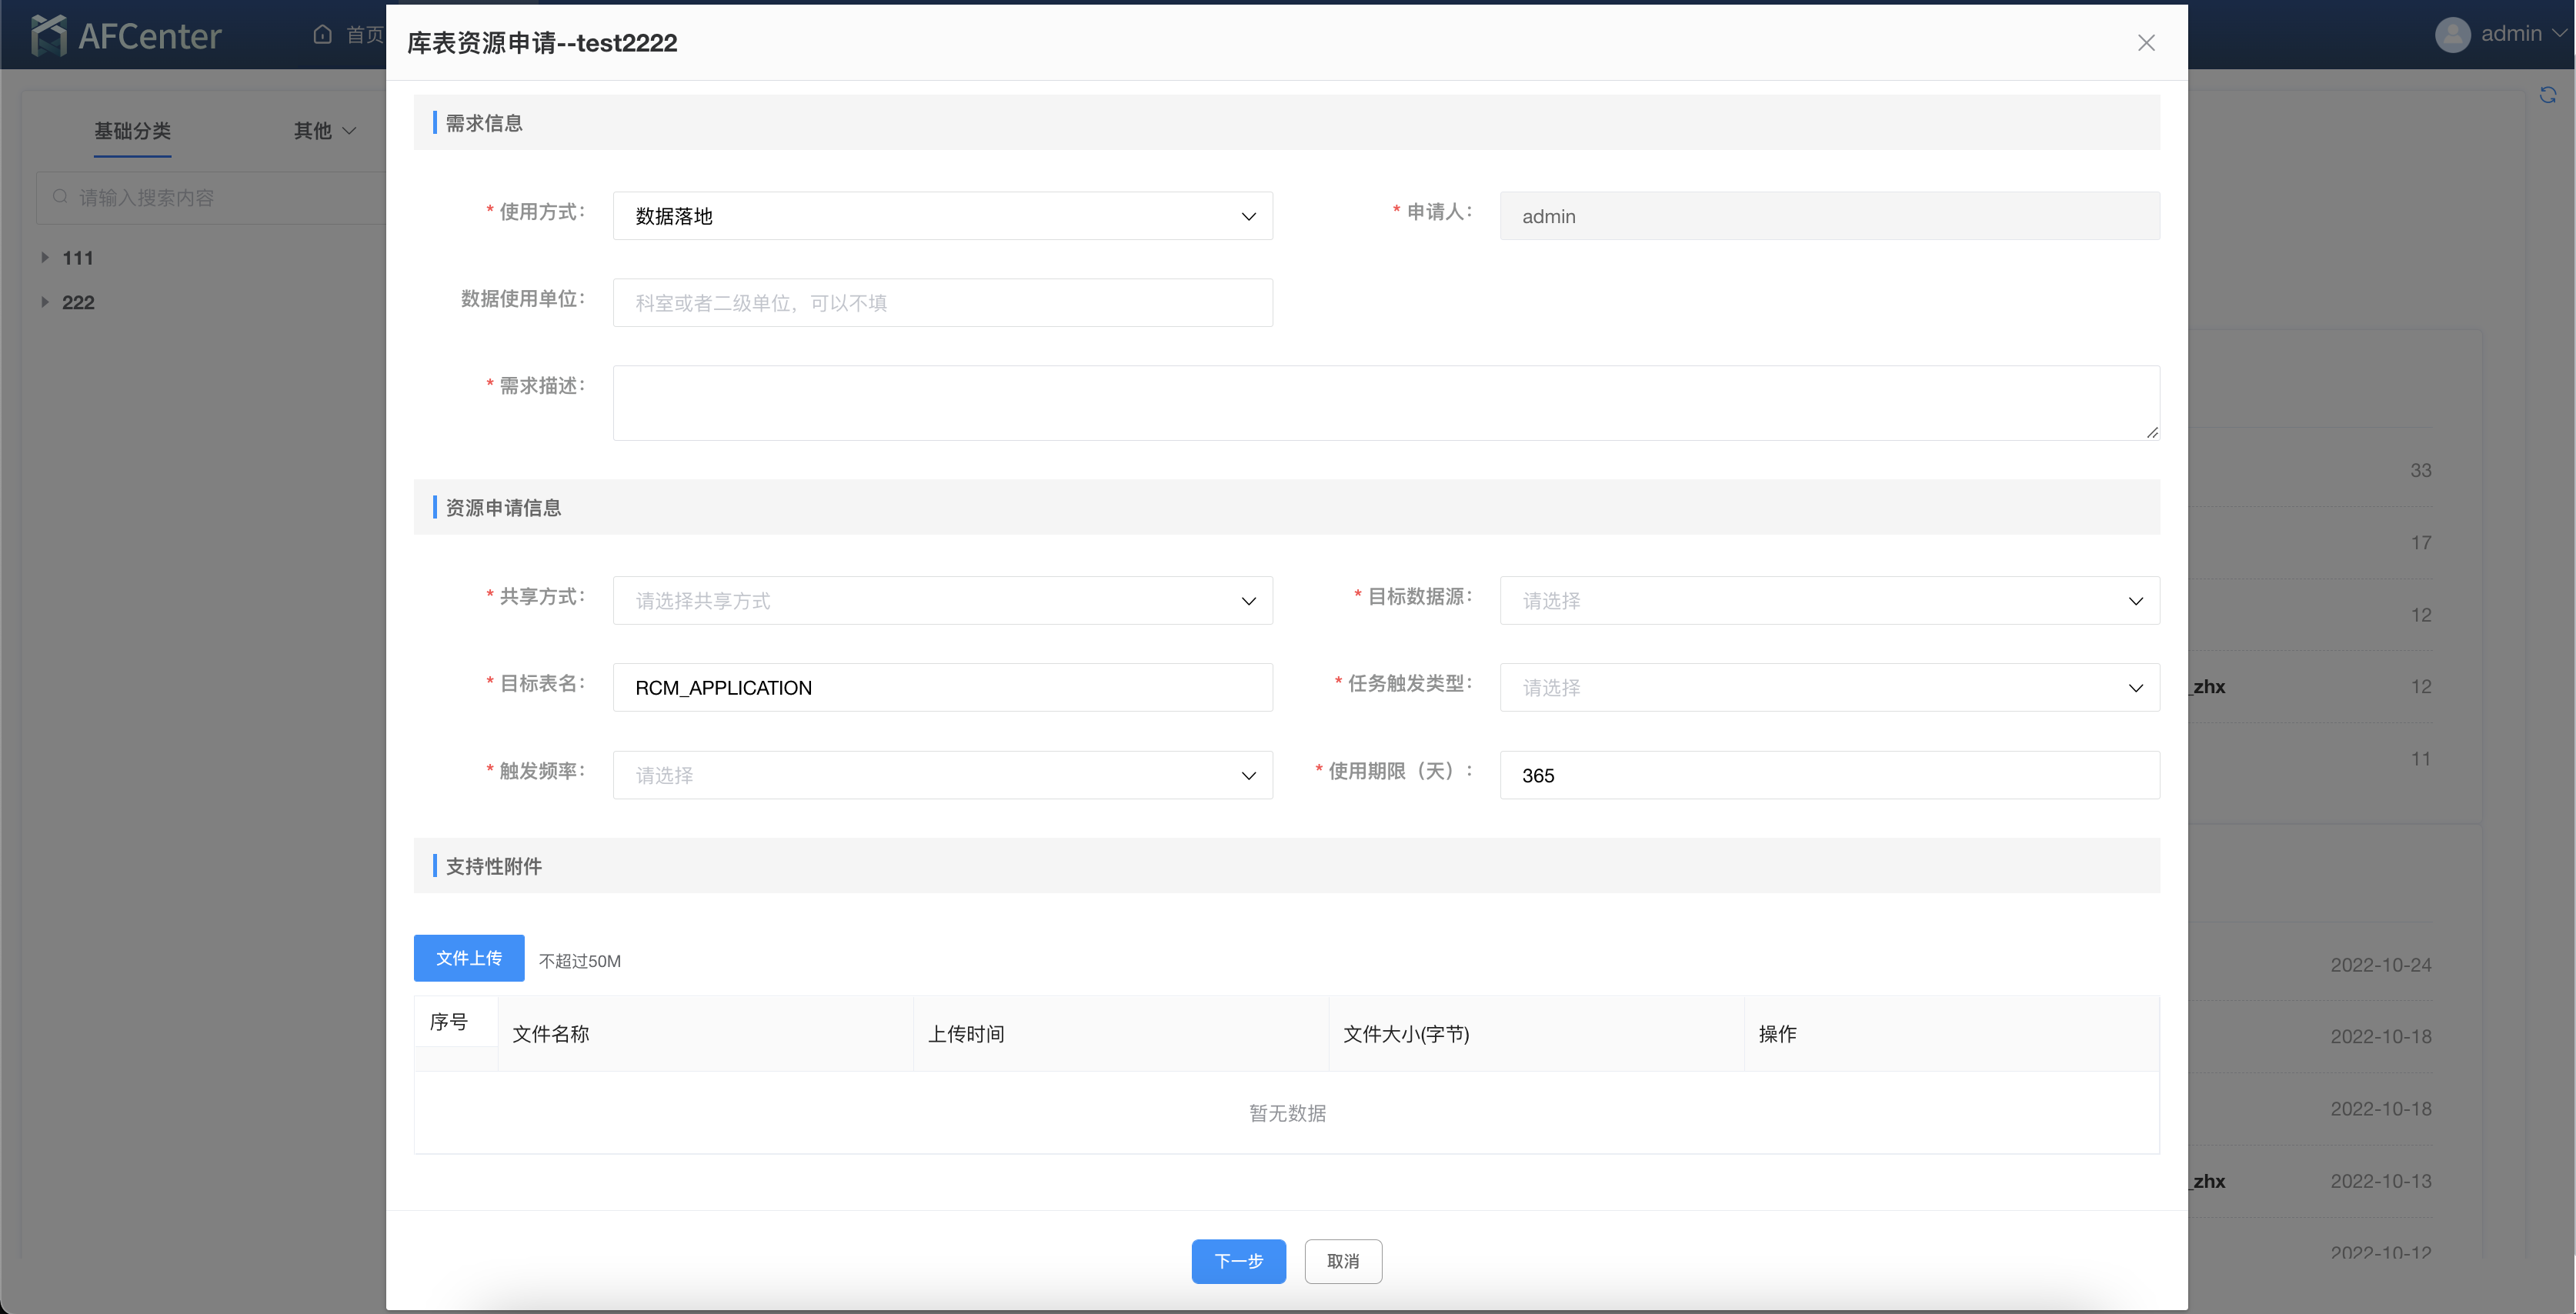The height and width of the screenshot is (1314, 2576).
Task: Expand the 222 tree node
Action: click(x=44, y=302)
